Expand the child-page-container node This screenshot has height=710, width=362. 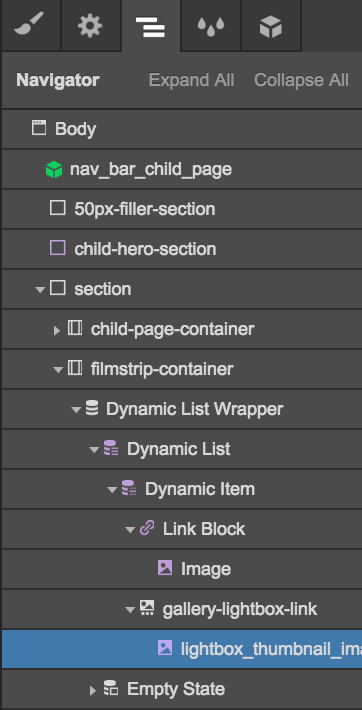[x=57, y=330]
